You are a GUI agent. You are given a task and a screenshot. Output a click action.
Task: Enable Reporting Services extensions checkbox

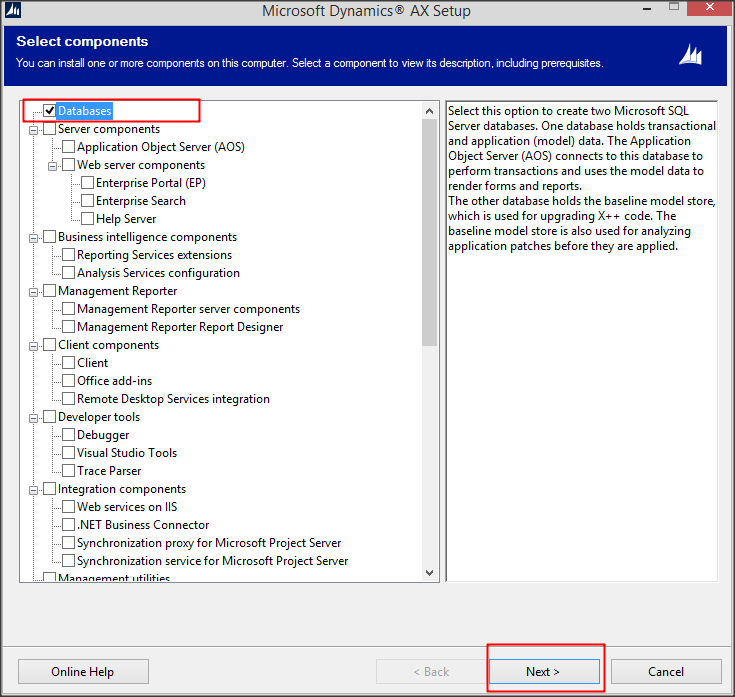(x=68, y=255)
